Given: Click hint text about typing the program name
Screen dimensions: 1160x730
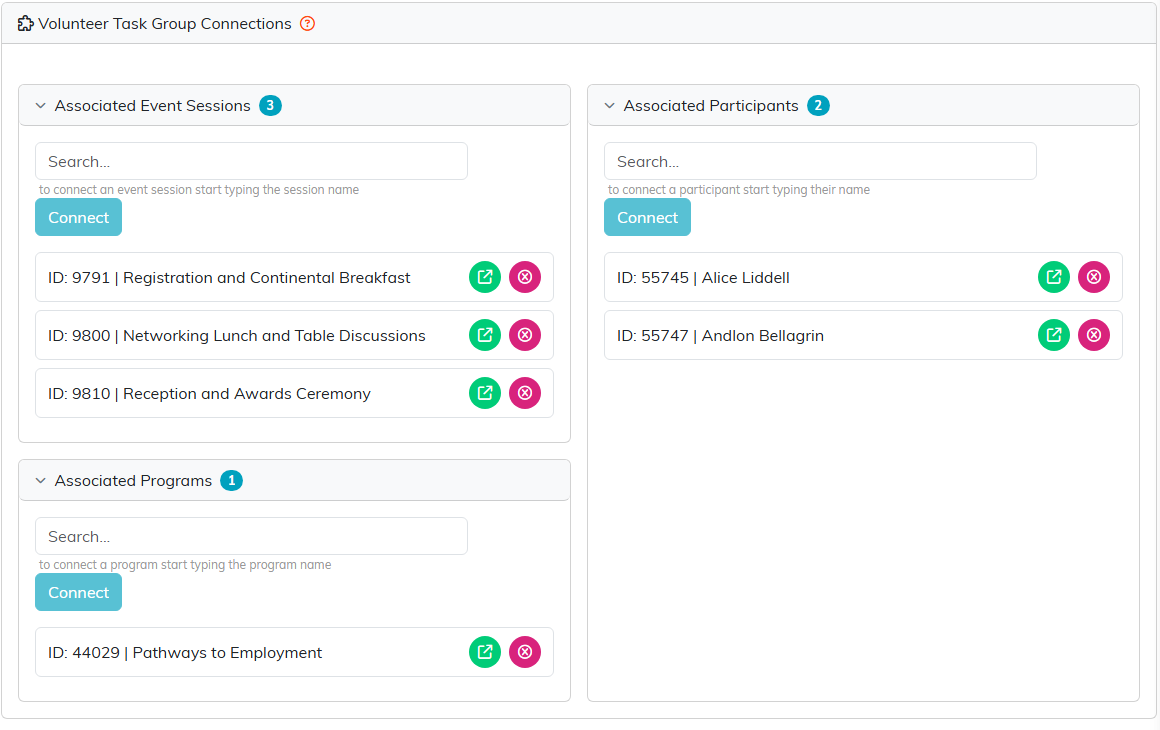Looking at the screenshot, I should (x=185, y=565).
